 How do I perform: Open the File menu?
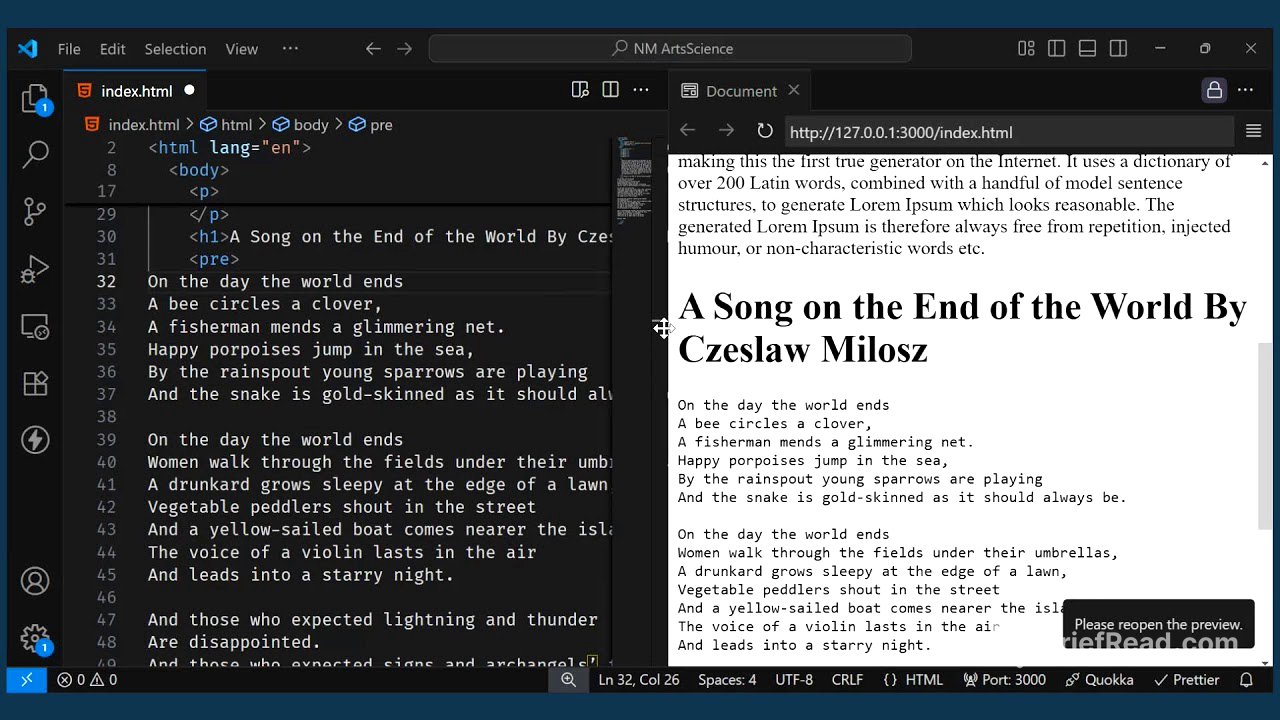point(69,48)
